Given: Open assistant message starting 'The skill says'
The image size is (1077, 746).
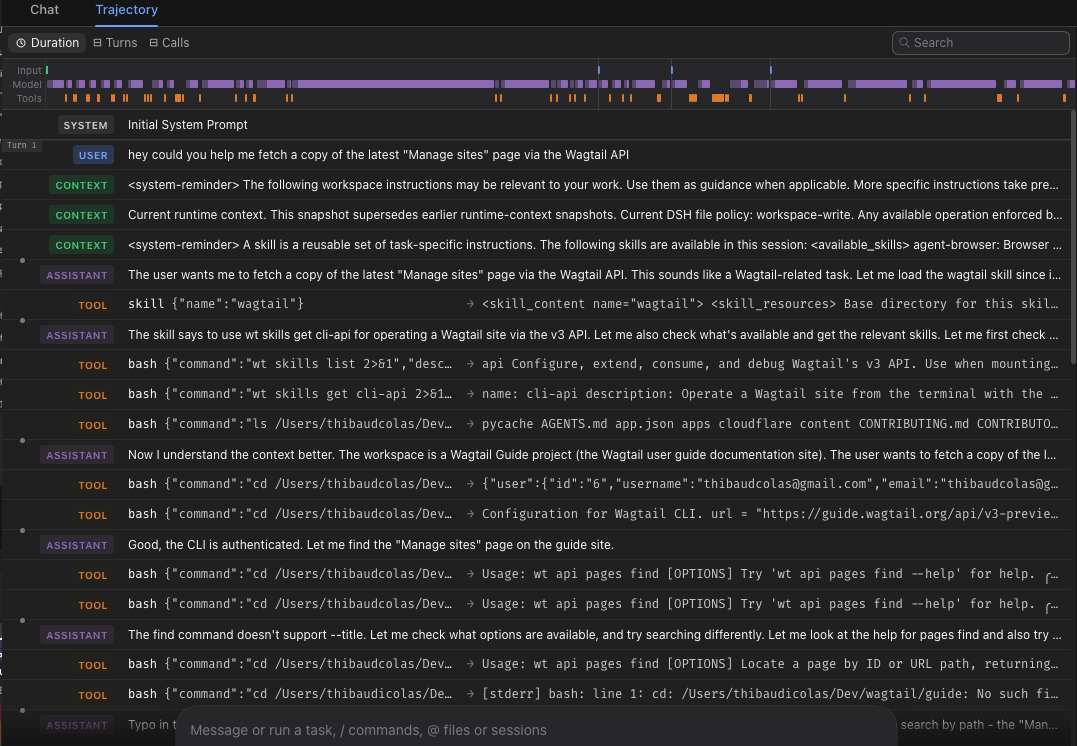Looking at the screenshot, I should (536, 335).
